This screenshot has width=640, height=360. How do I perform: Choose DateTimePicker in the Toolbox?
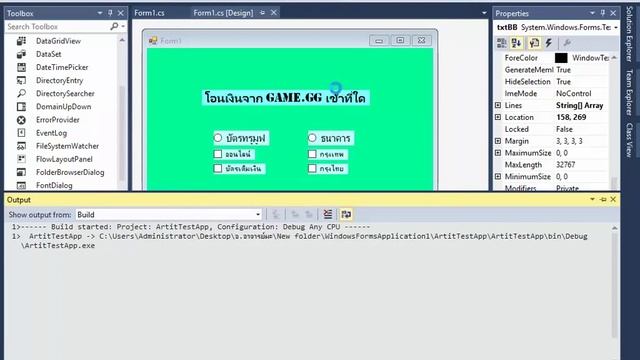(x=62, y=67)
